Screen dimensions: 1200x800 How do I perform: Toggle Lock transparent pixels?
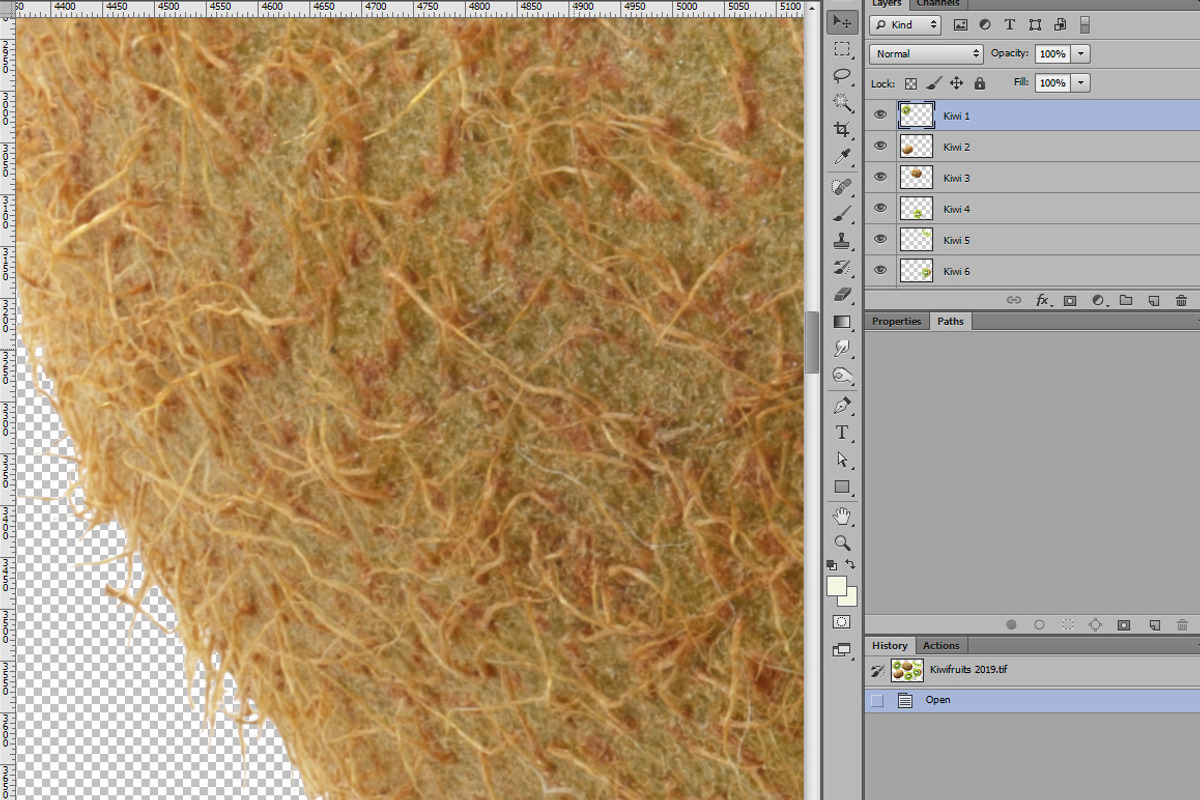(x=911, y=84)
